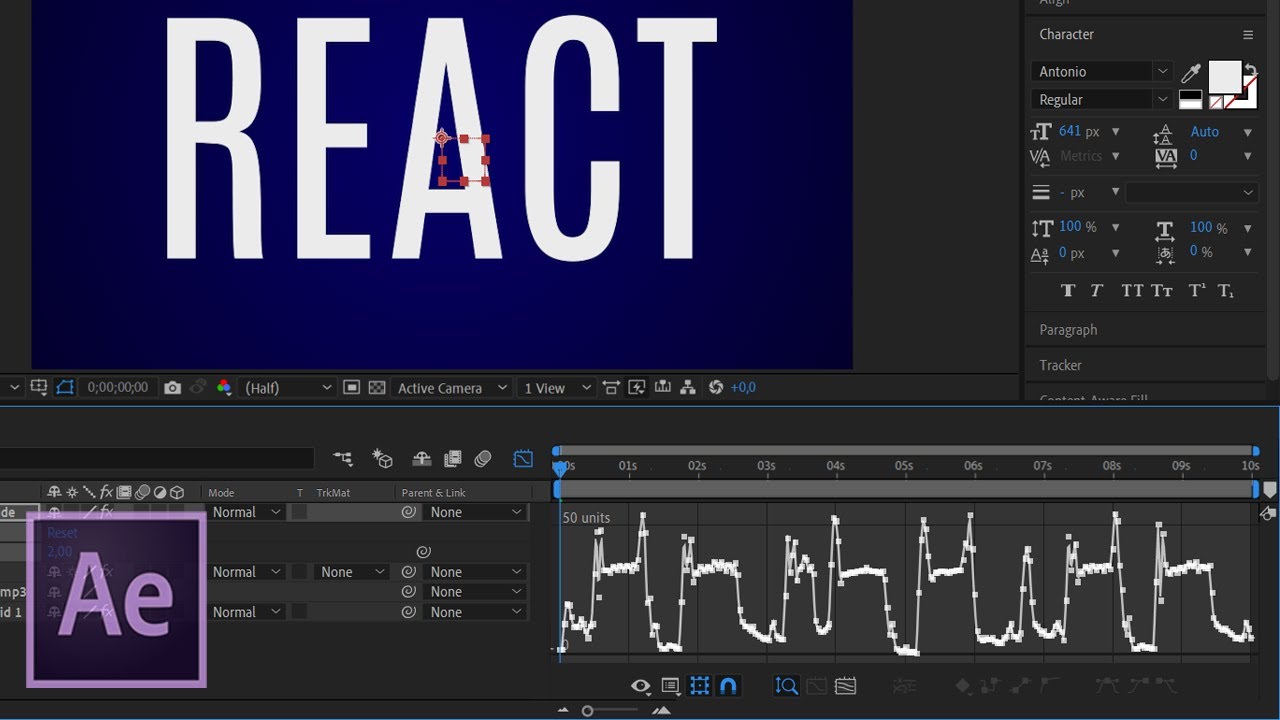
Task: Reset exposure in the viewer
Action: (715, 387)
